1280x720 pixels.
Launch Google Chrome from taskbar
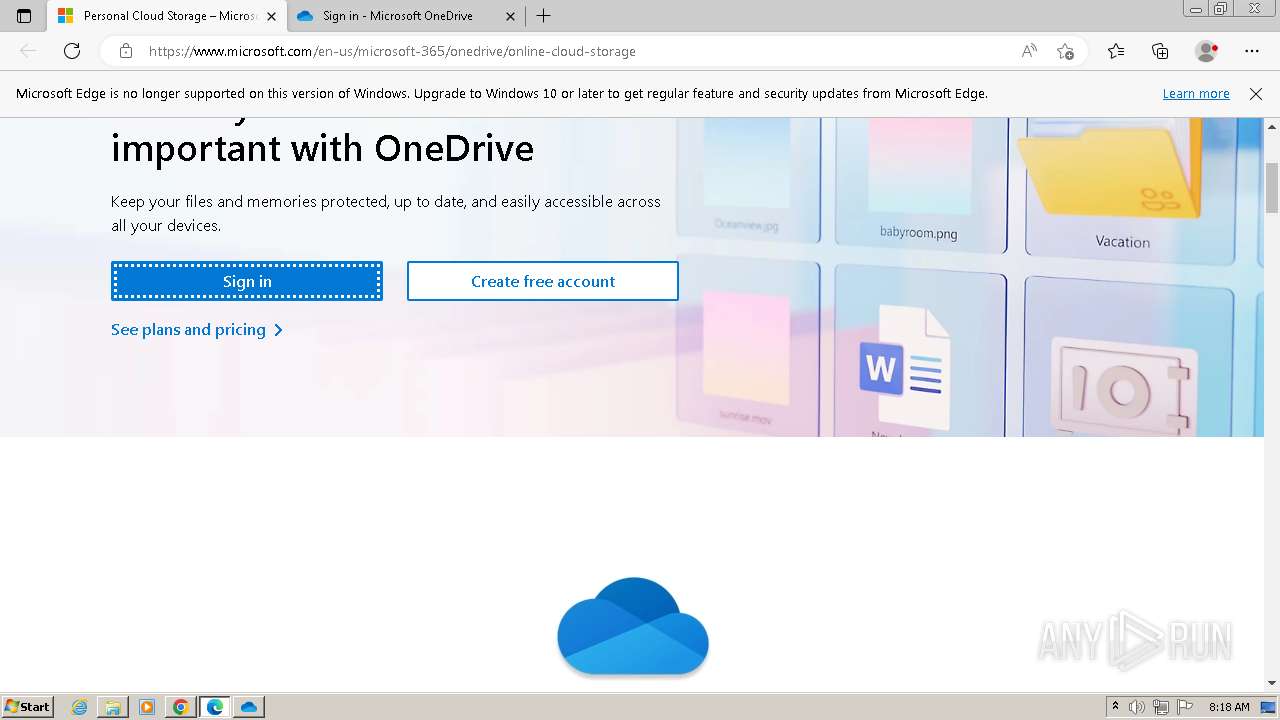(x=181, y=707)
